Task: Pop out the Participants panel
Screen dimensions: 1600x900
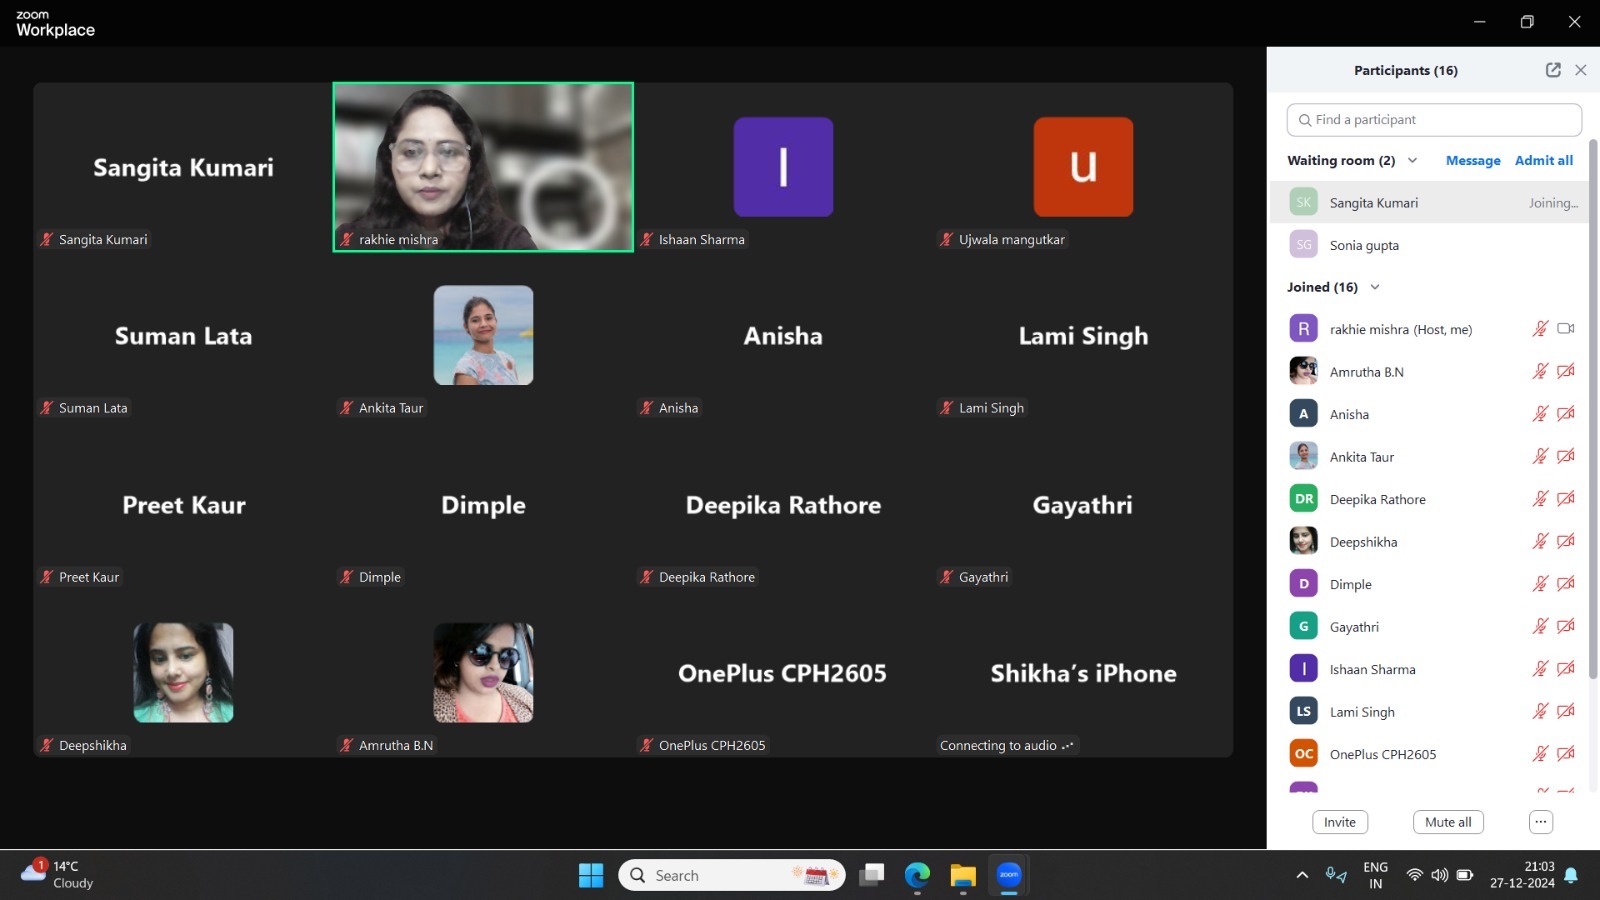Action: (x=1552, y=70)
